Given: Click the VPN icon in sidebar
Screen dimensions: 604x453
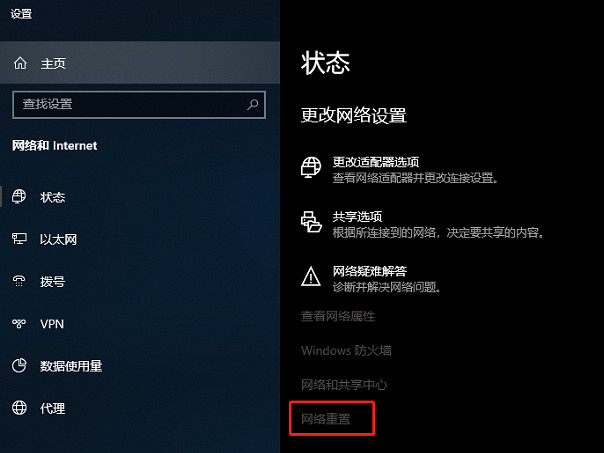Looking at the screenshot, I should pyautogui.click(x=19, y=324).
